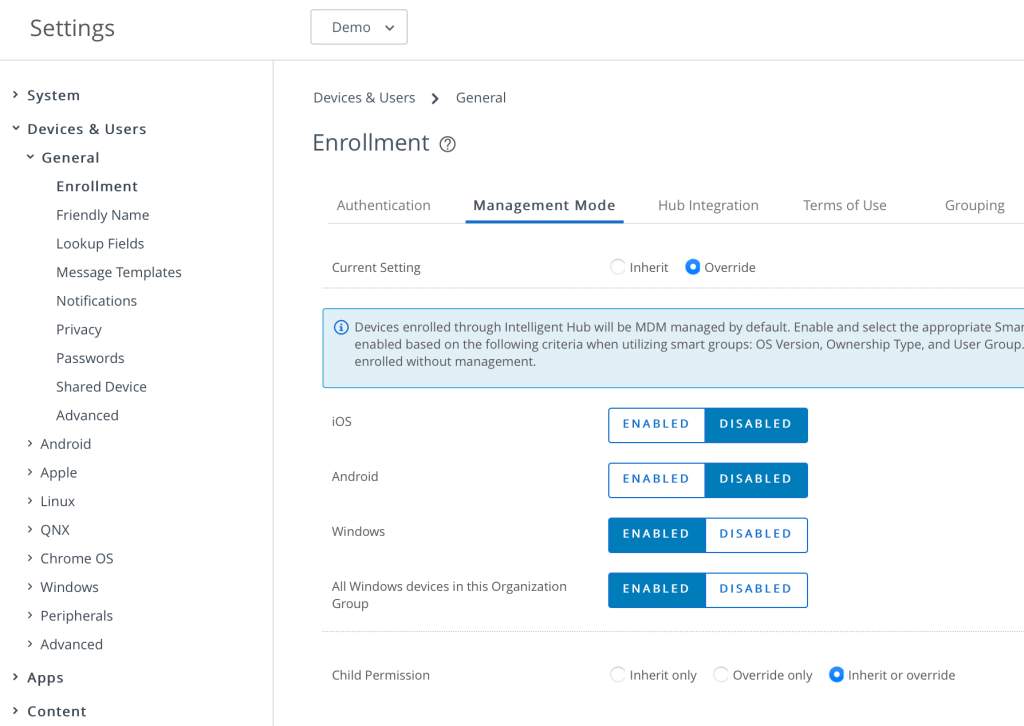
Task: Choose Inherit only for Child Permission
Action: pyautogui.click(x=618, y=675)
